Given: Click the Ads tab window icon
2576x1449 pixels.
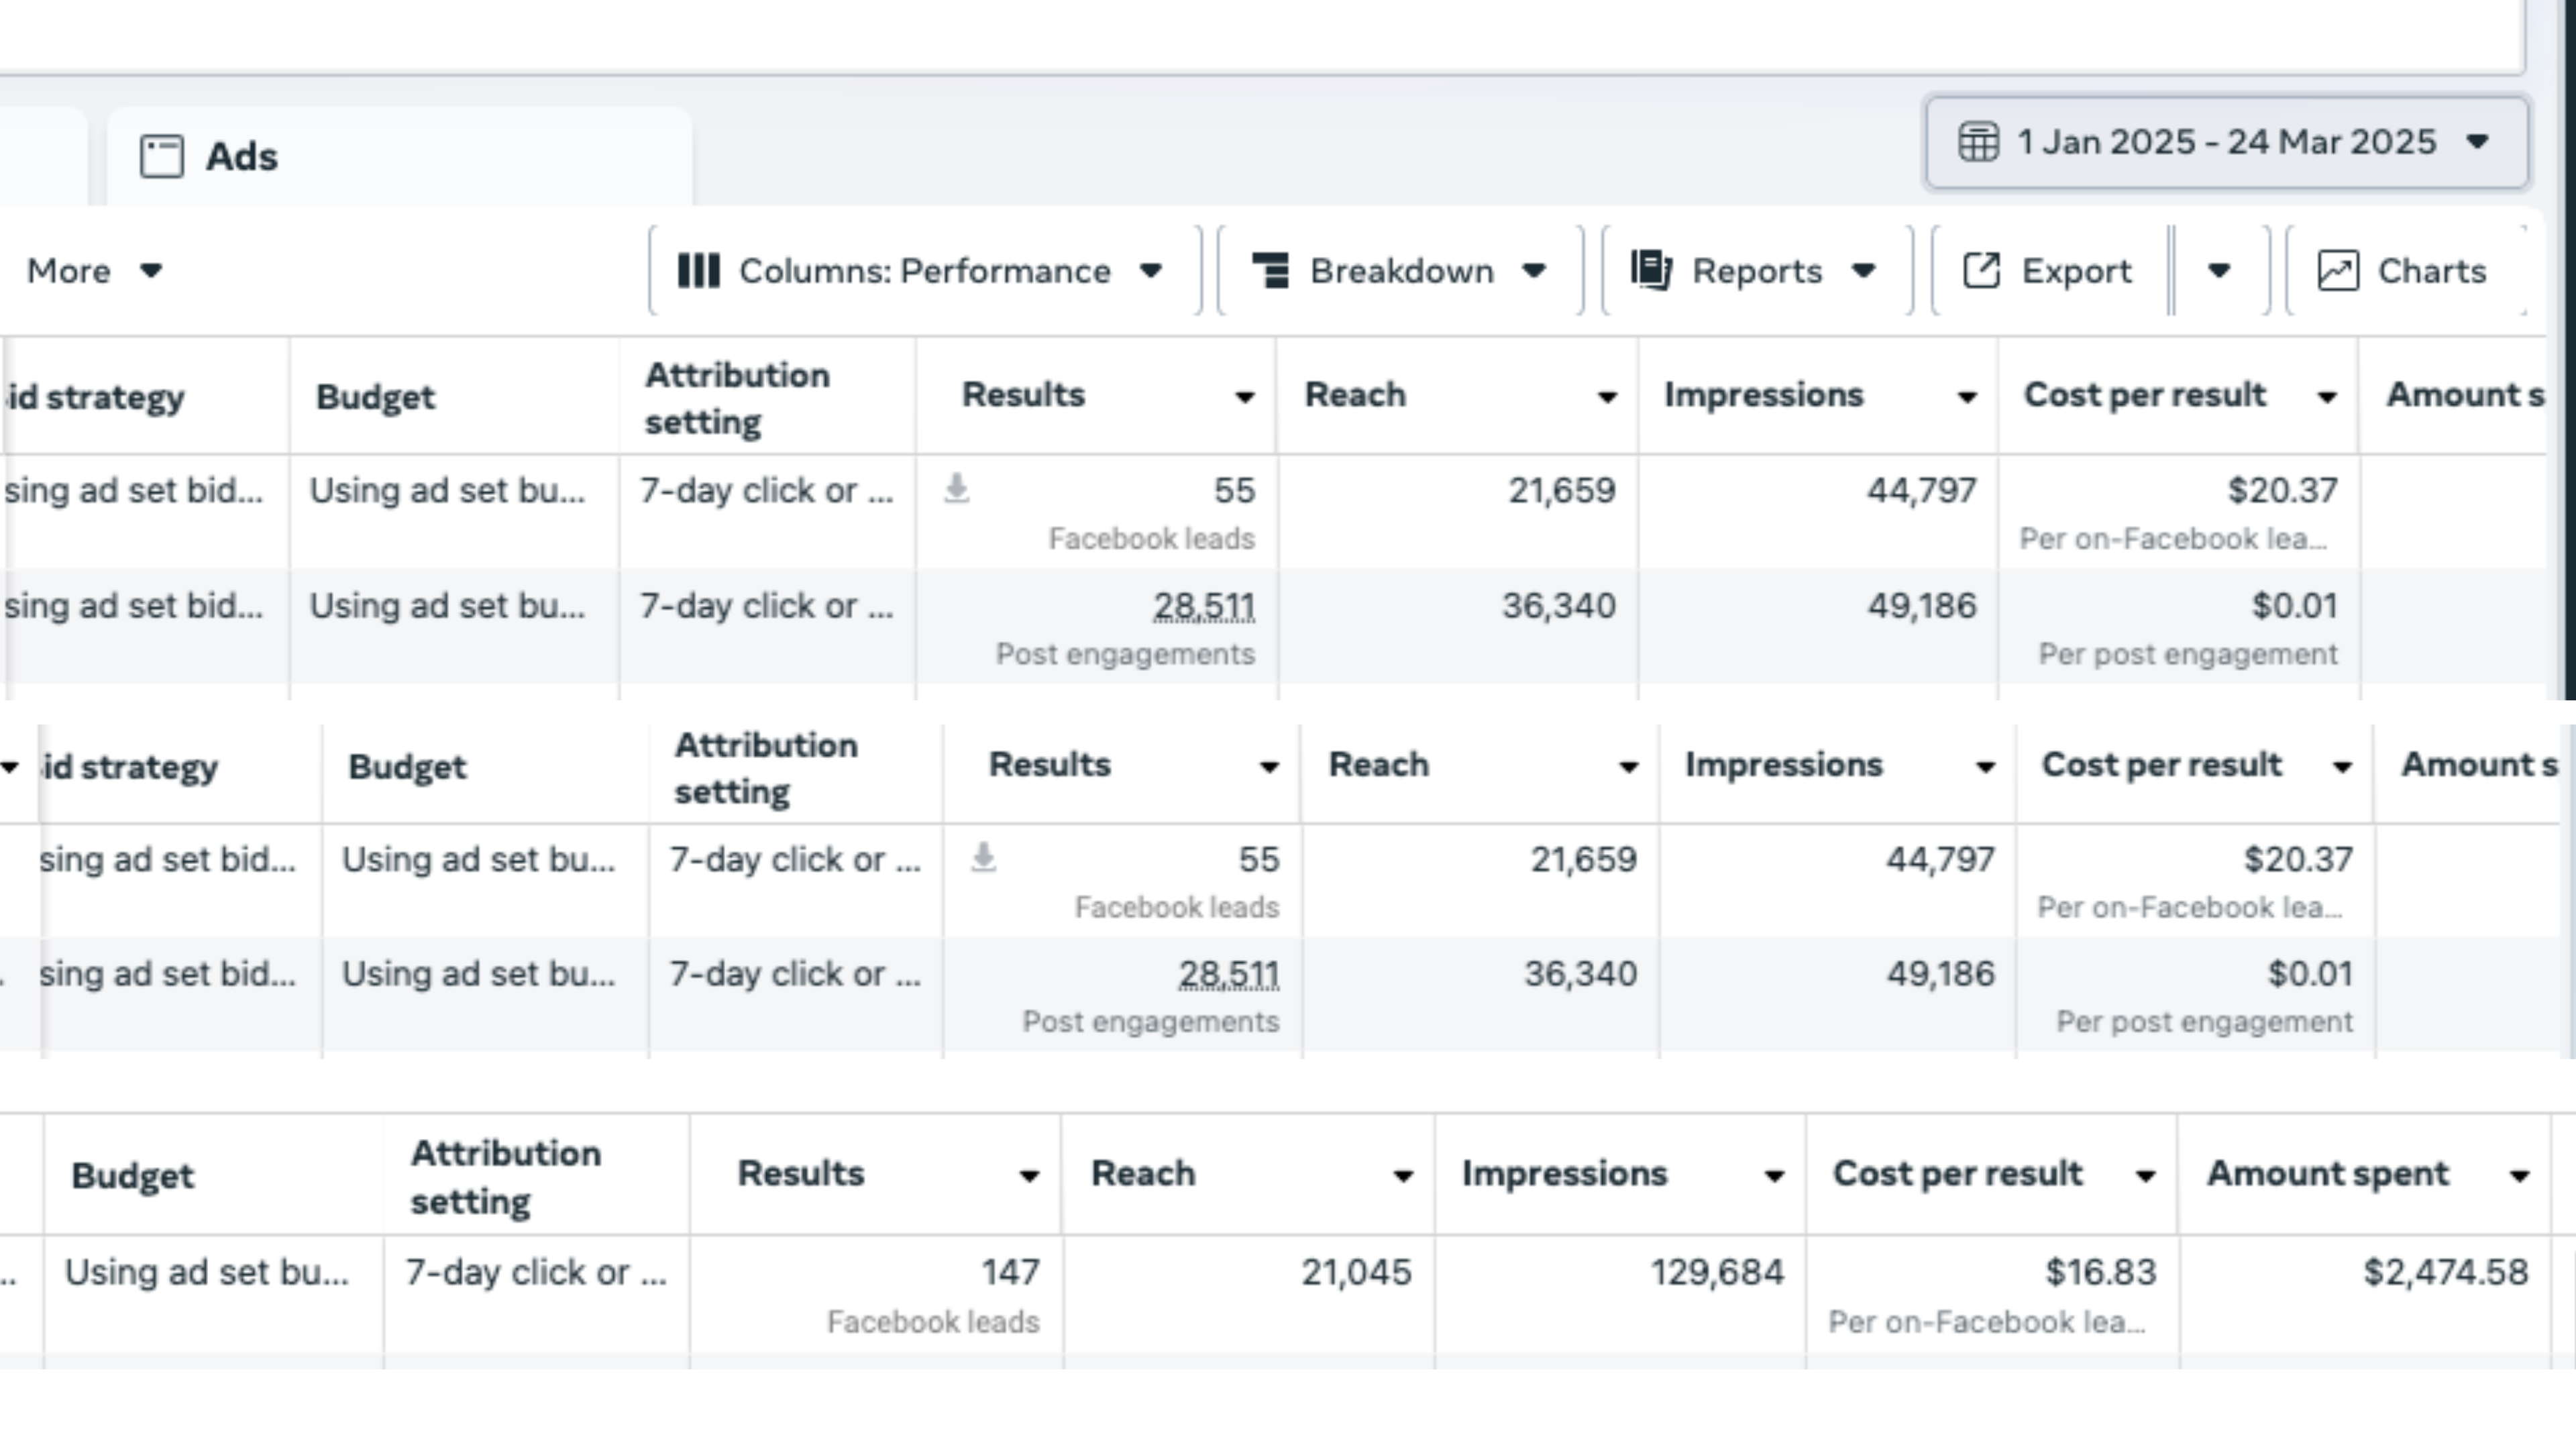Looking at the screenshot, I should 162,157.
